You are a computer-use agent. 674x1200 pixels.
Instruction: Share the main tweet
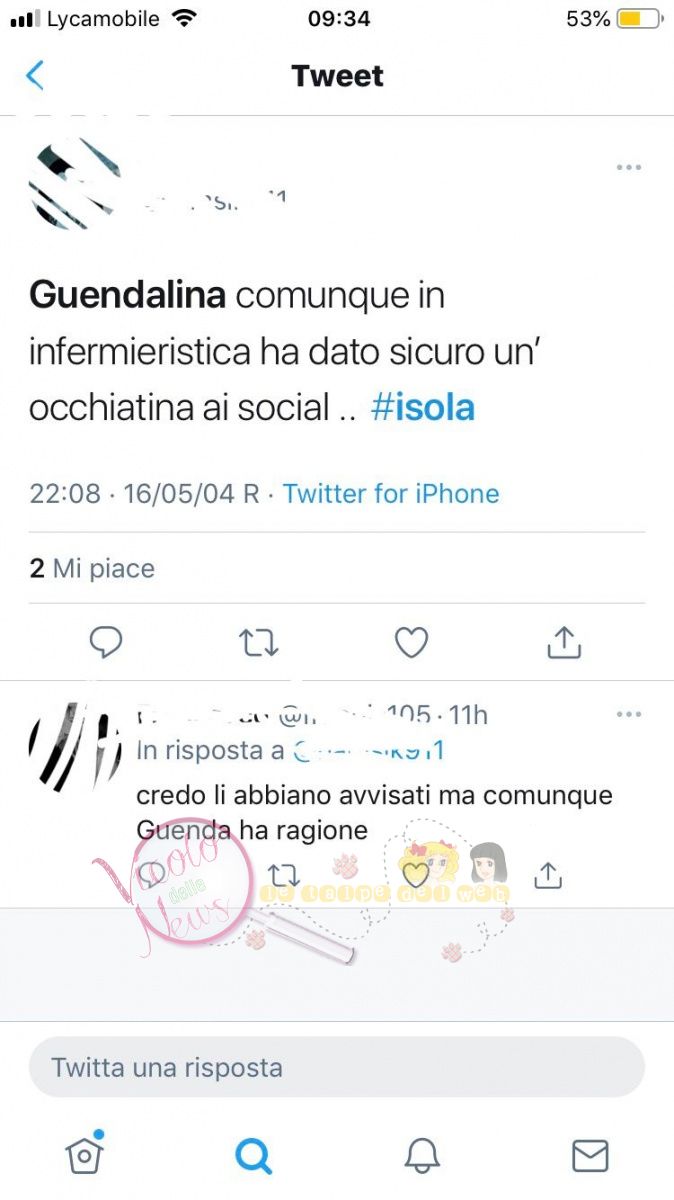[564, 643]
